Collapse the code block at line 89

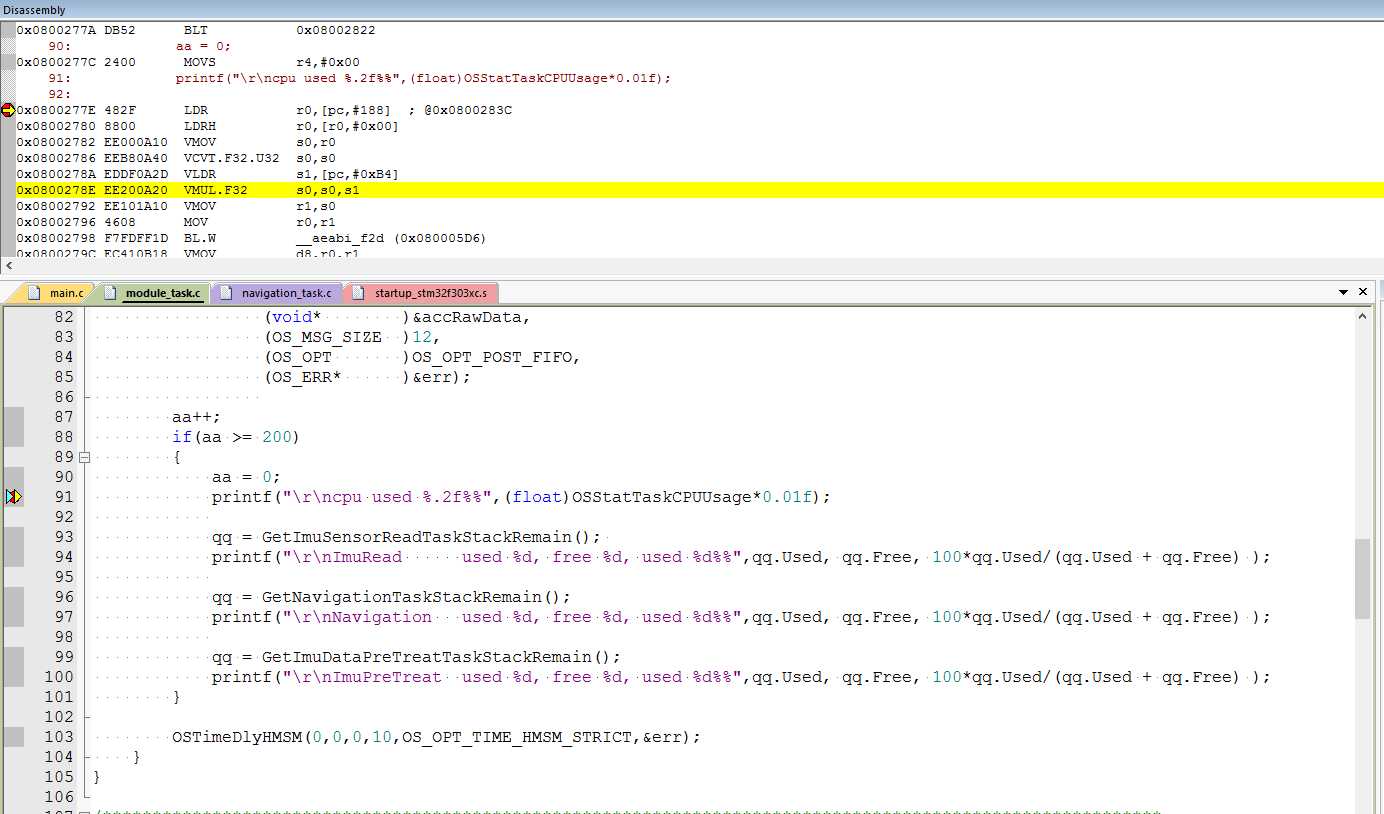pyautogui.click(x=84, y=457)
